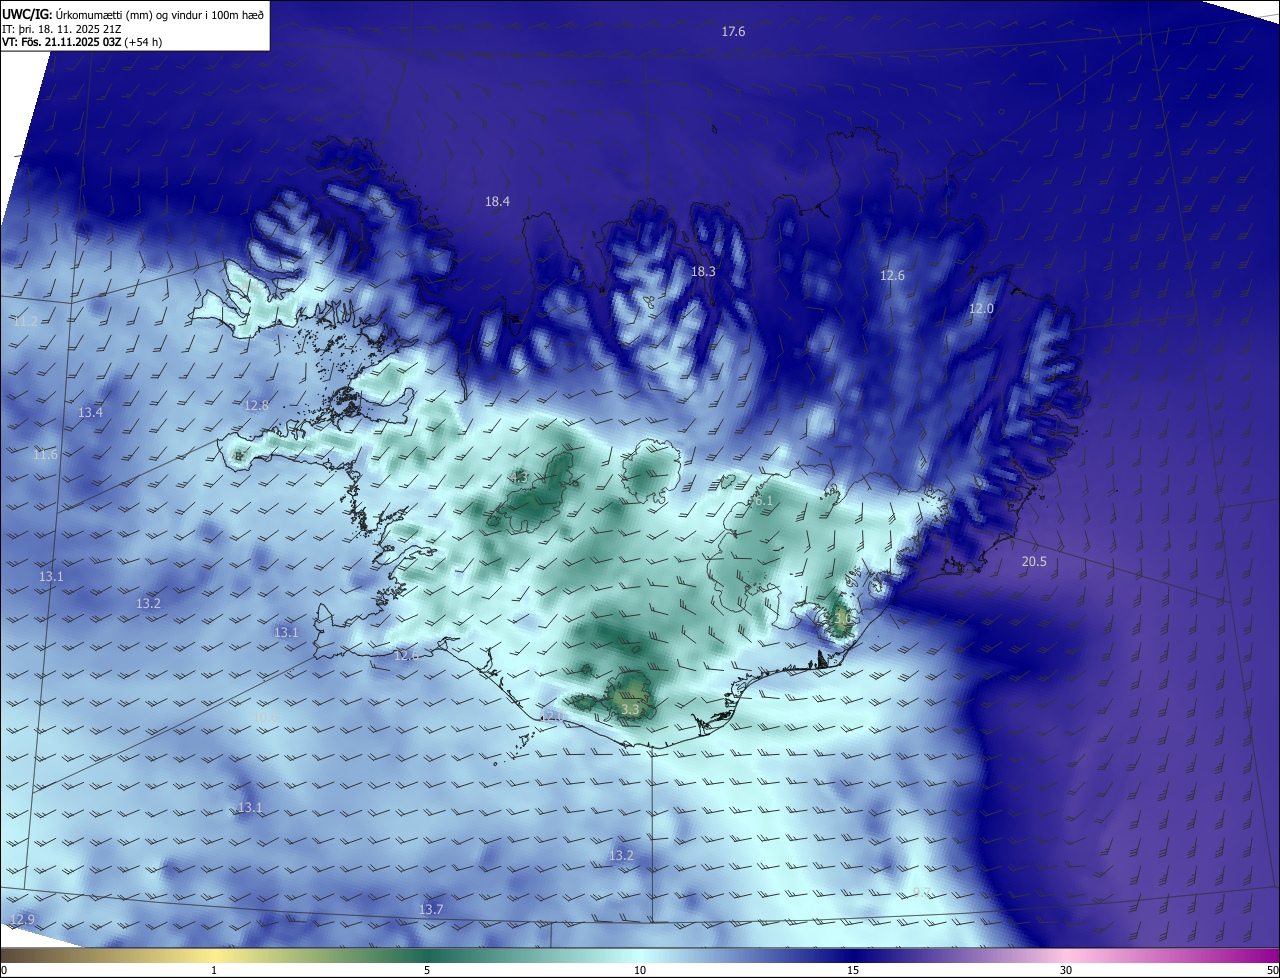The width and height of the screenshot is (1280, 978).
Task: Click the 12.8 value label
Action: 256,406
